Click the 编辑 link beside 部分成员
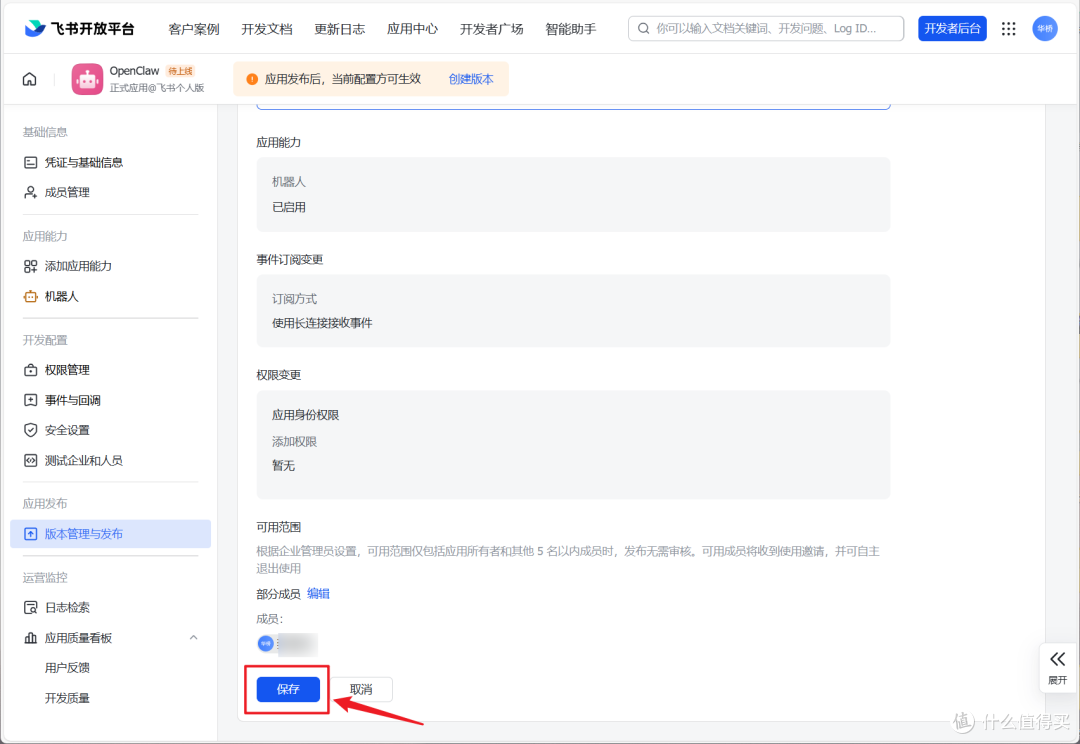 [318, 594]
